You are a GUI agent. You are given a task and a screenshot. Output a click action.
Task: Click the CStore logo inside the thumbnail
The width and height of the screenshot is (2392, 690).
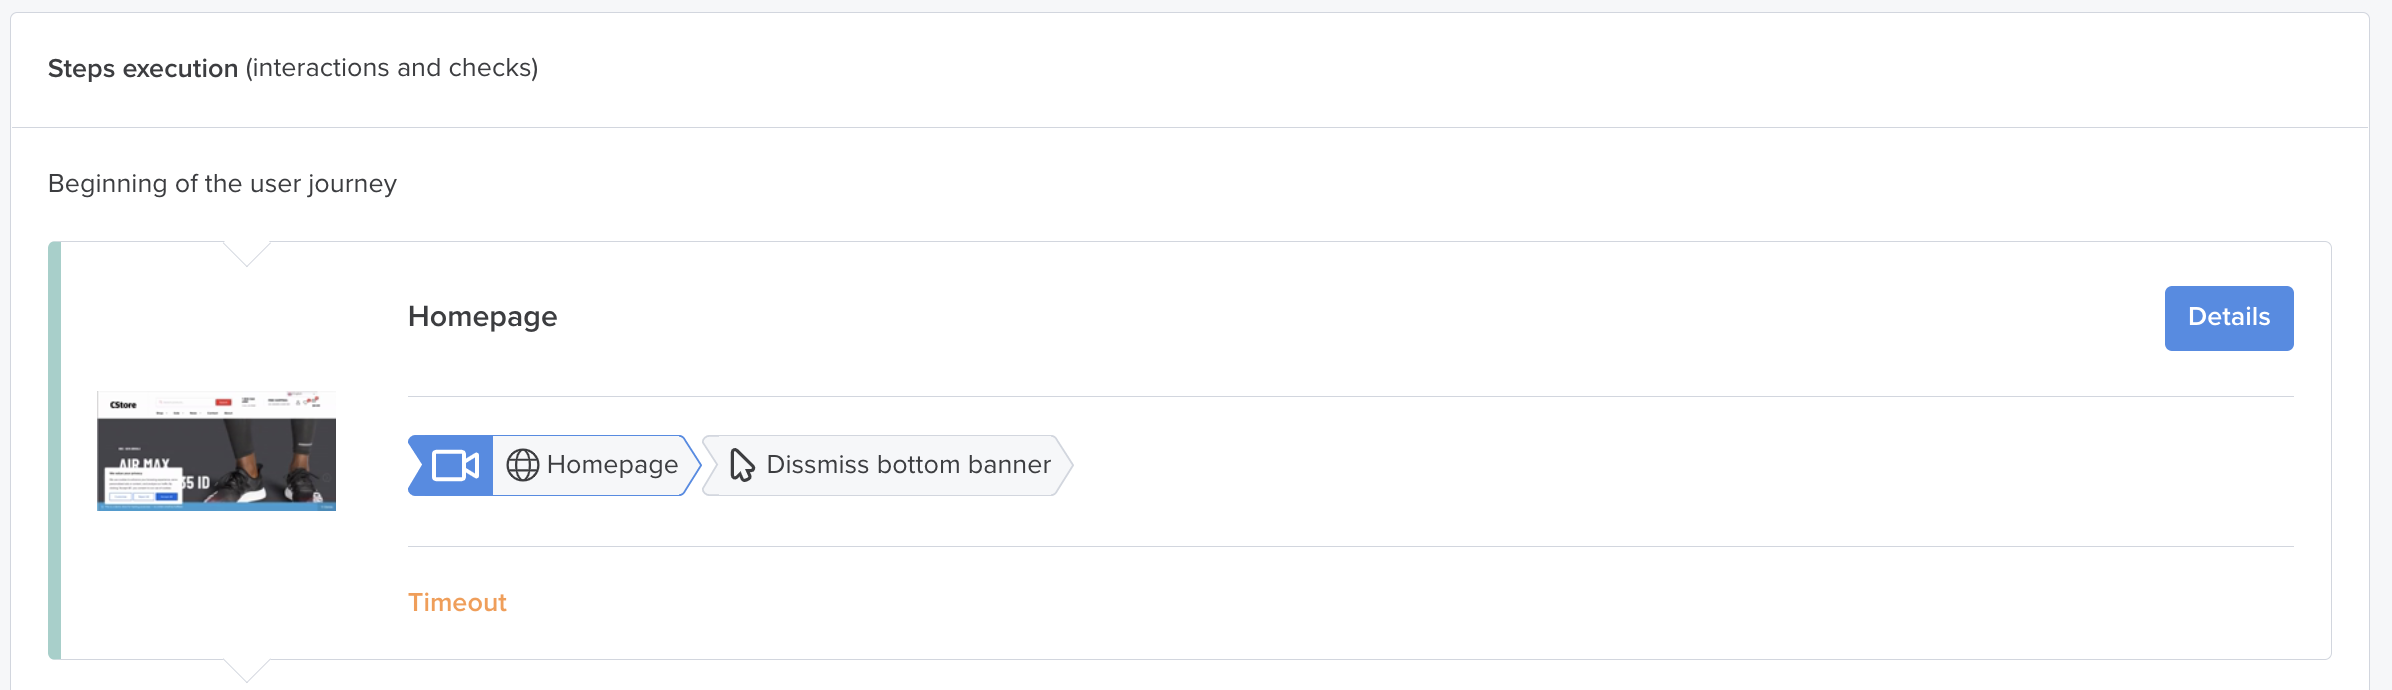123,405
